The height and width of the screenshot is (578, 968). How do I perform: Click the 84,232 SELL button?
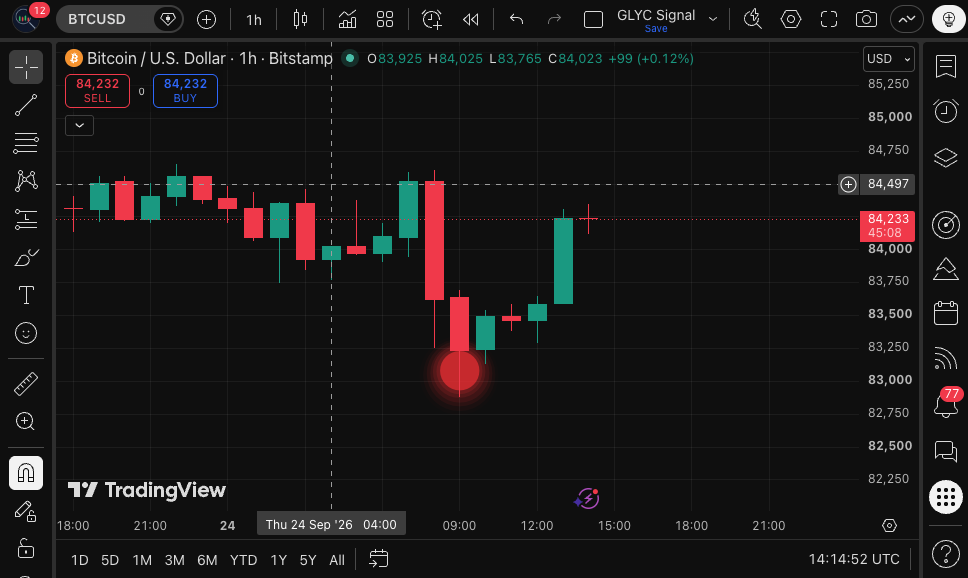click(x=98, y=91)
